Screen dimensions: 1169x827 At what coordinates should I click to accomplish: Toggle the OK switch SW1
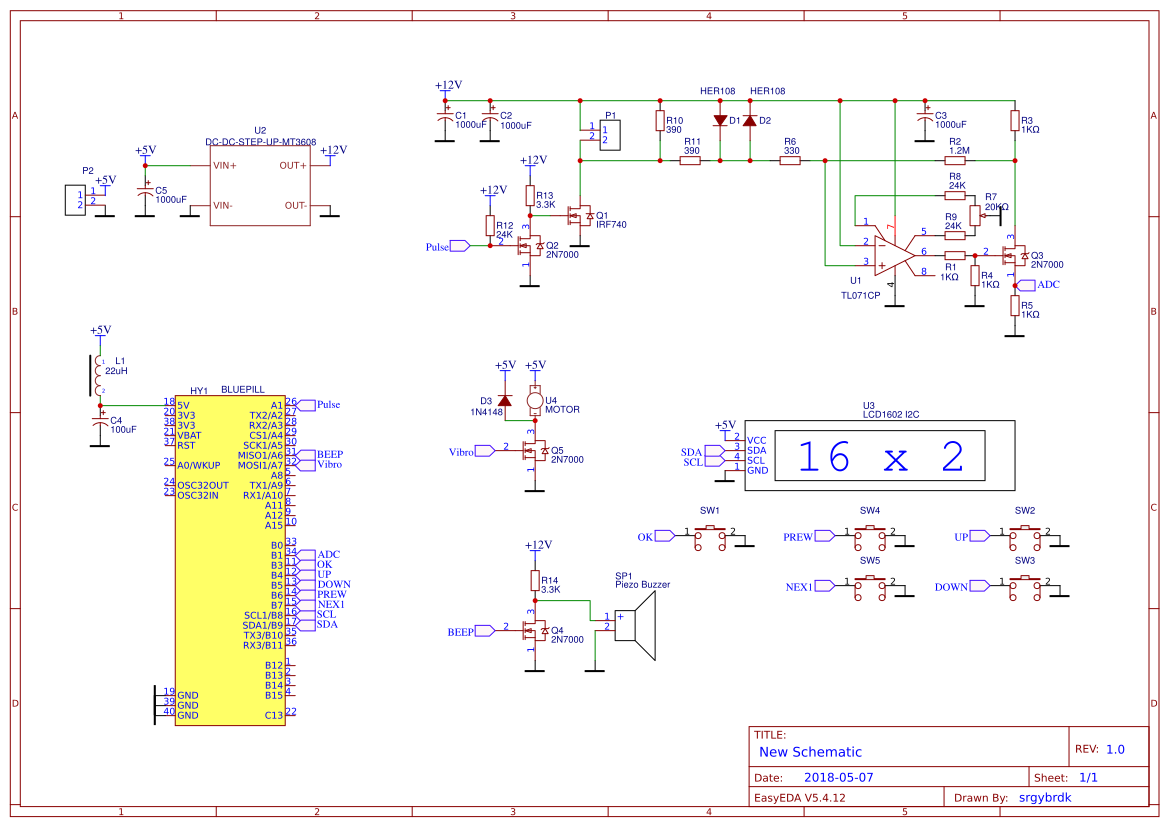(710, 537)
